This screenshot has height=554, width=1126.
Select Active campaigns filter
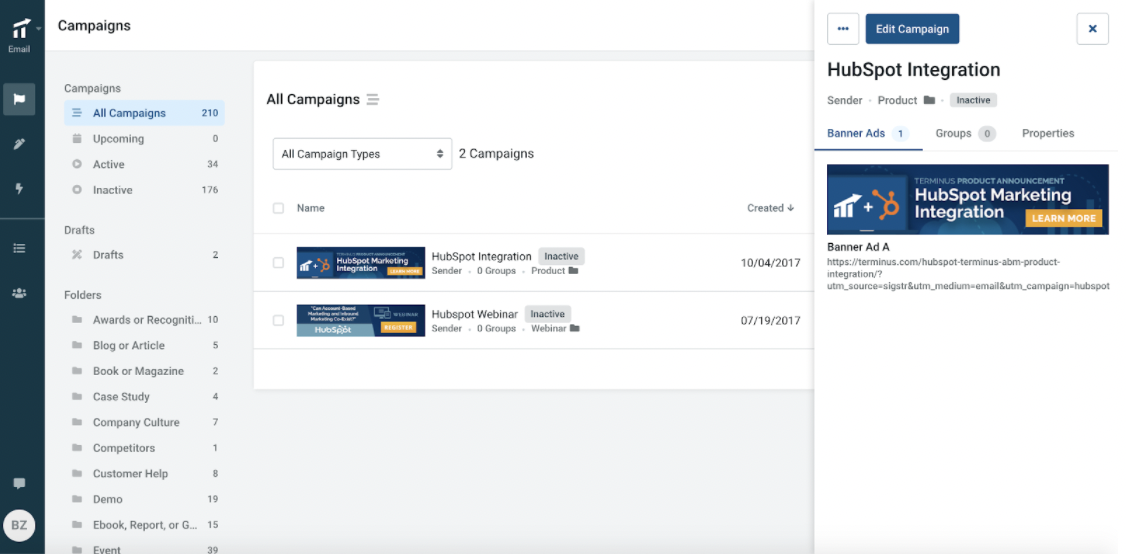144,165
